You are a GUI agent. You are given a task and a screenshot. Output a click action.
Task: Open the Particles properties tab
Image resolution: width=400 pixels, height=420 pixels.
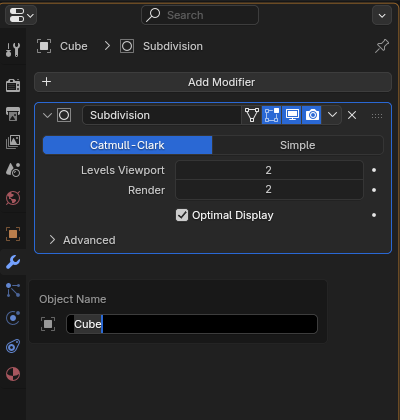click(13, 290)
